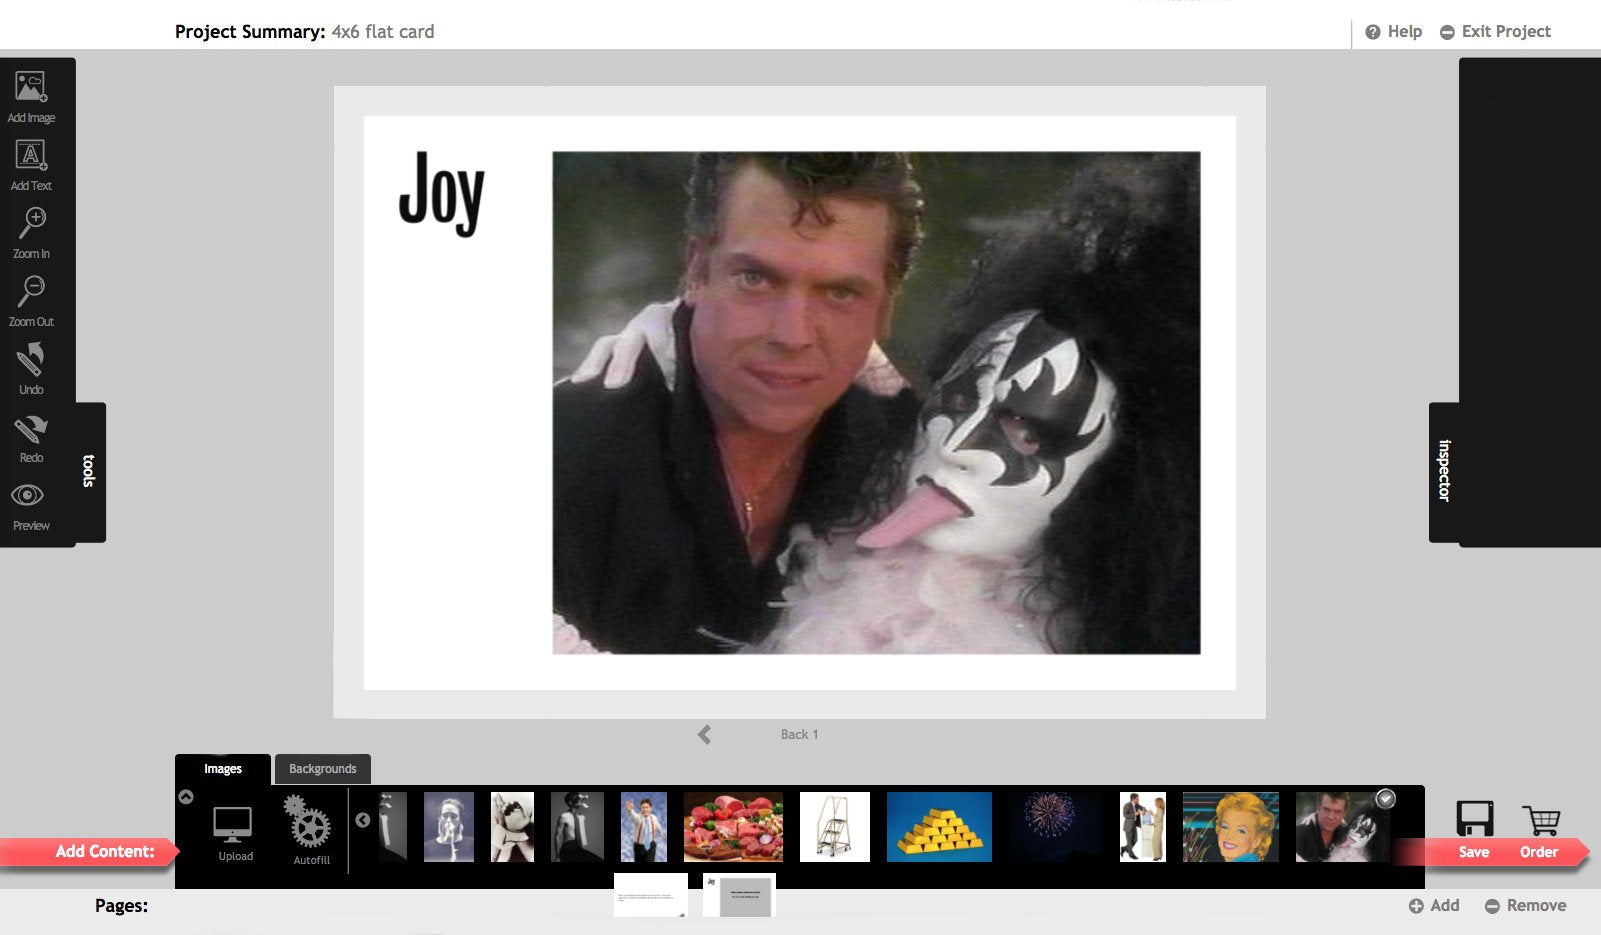The image size is (1601, 935).
Task: Click the Exit Project link
Action: pos(1495,32)
